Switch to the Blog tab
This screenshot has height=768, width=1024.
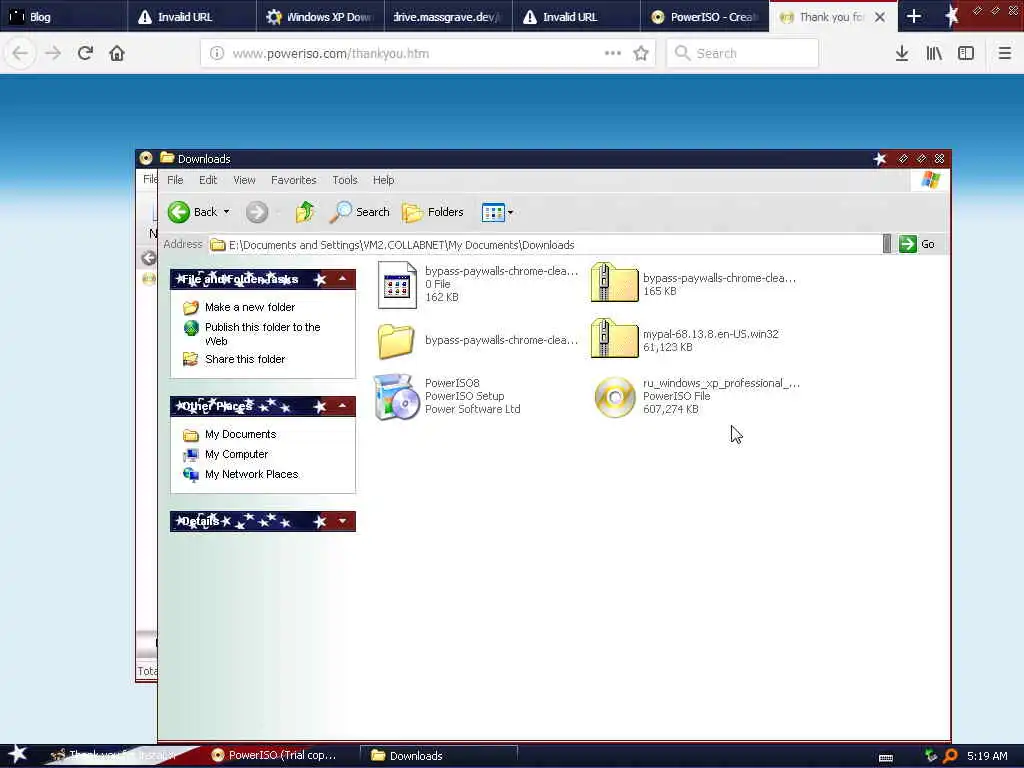[x=64, y=16]
